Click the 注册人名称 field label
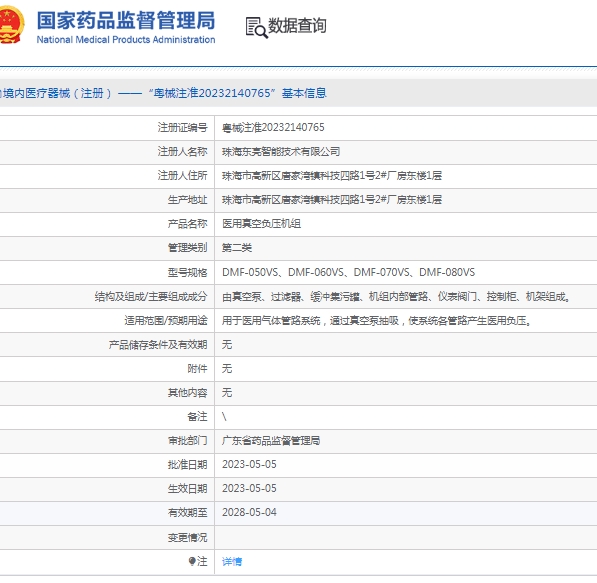This screenshot has width=597, height=583. coord(182,152)
